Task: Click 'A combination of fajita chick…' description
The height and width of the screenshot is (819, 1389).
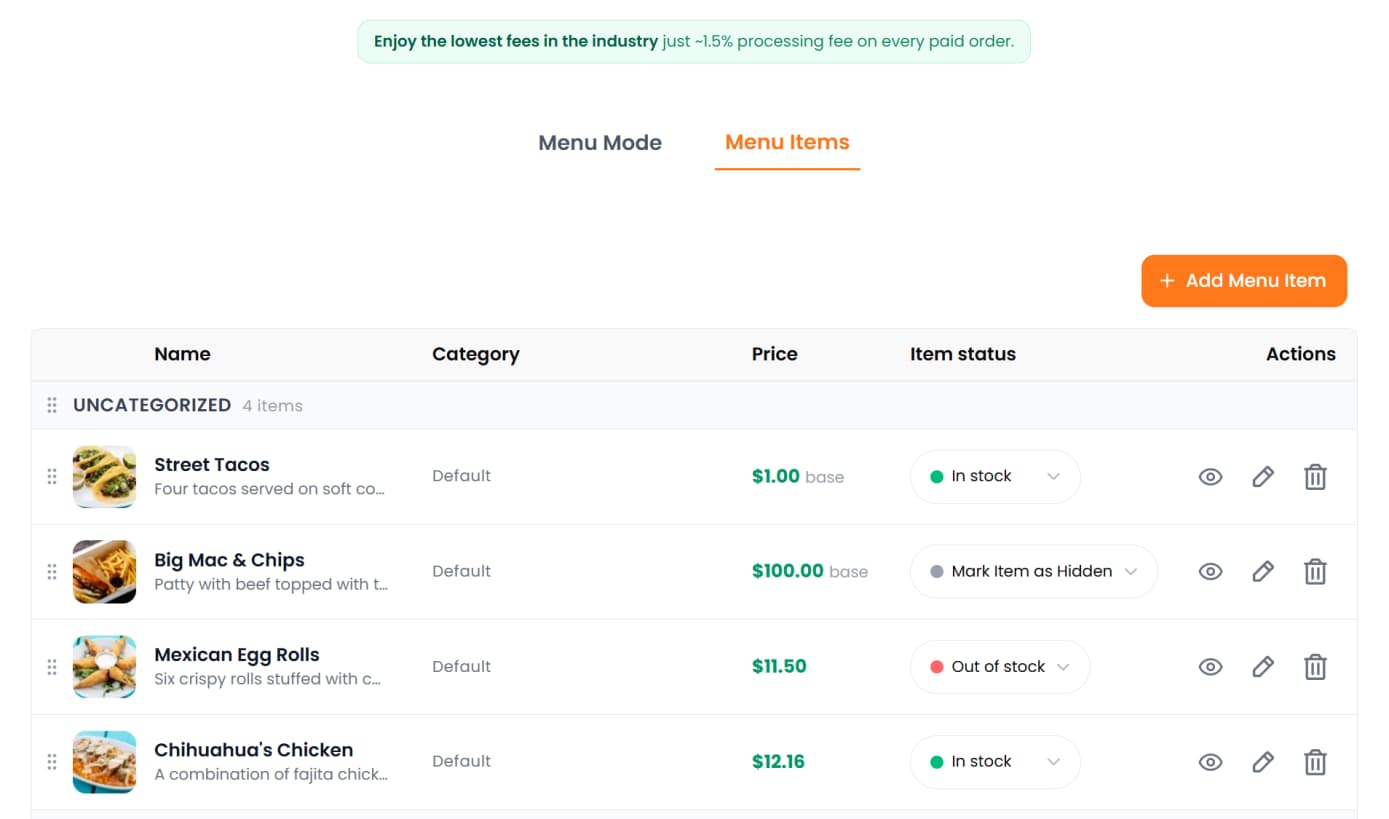Action: tap(271, 774)
